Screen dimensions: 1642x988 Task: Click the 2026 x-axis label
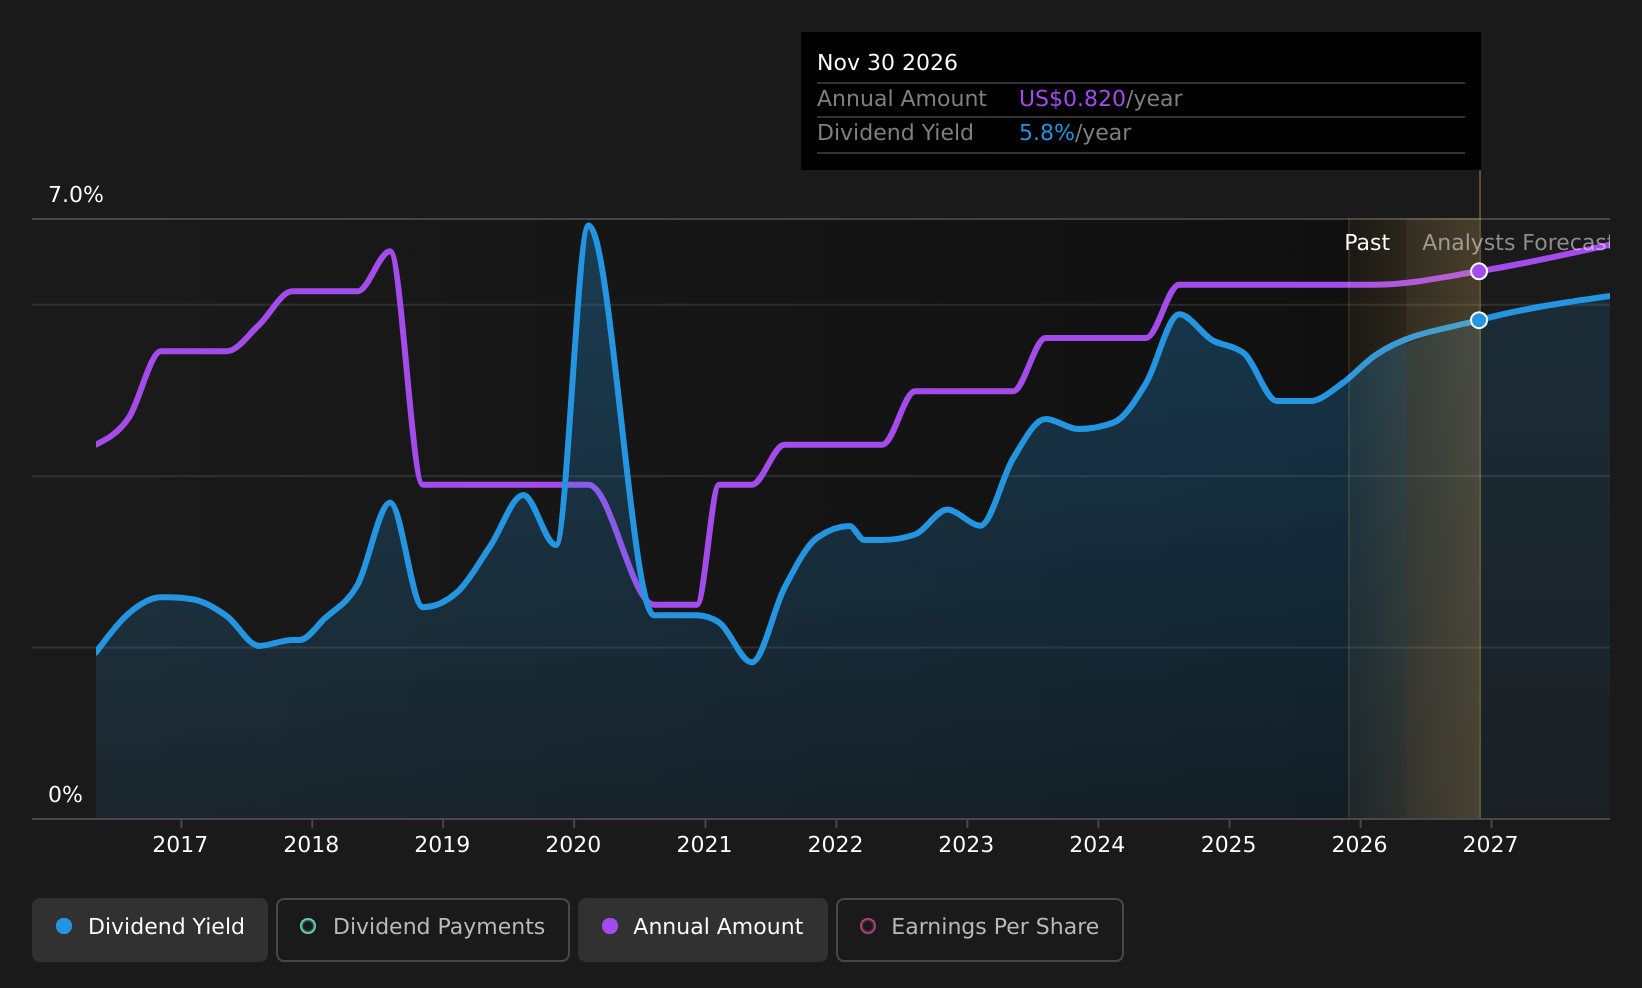point(1359,845)
